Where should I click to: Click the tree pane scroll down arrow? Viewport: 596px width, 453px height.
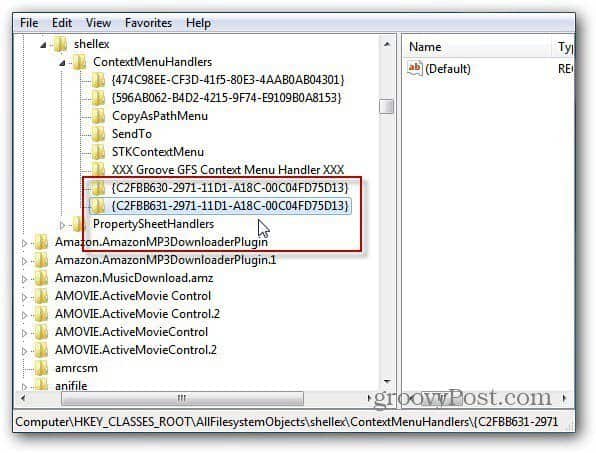click(387, 381)
